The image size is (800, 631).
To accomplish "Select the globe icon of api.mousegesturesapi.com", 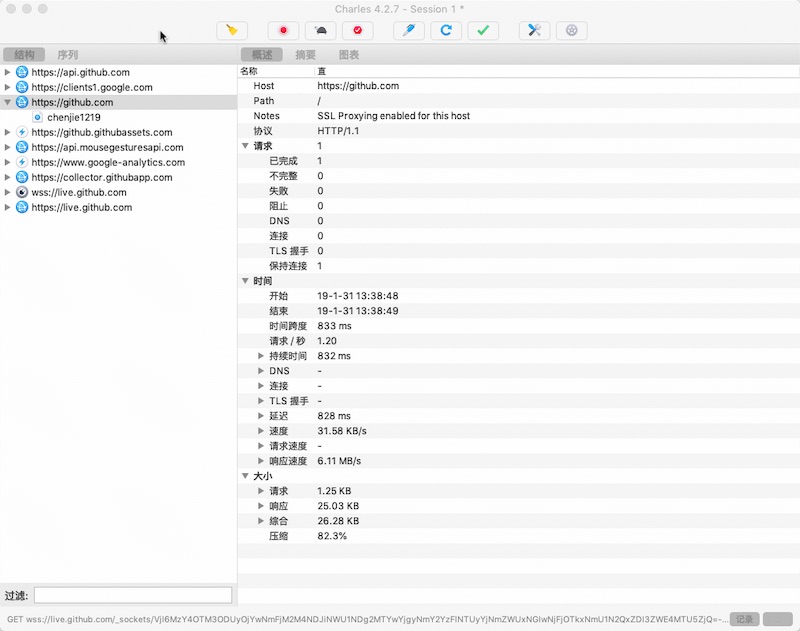I will click(x=22, y=147).
